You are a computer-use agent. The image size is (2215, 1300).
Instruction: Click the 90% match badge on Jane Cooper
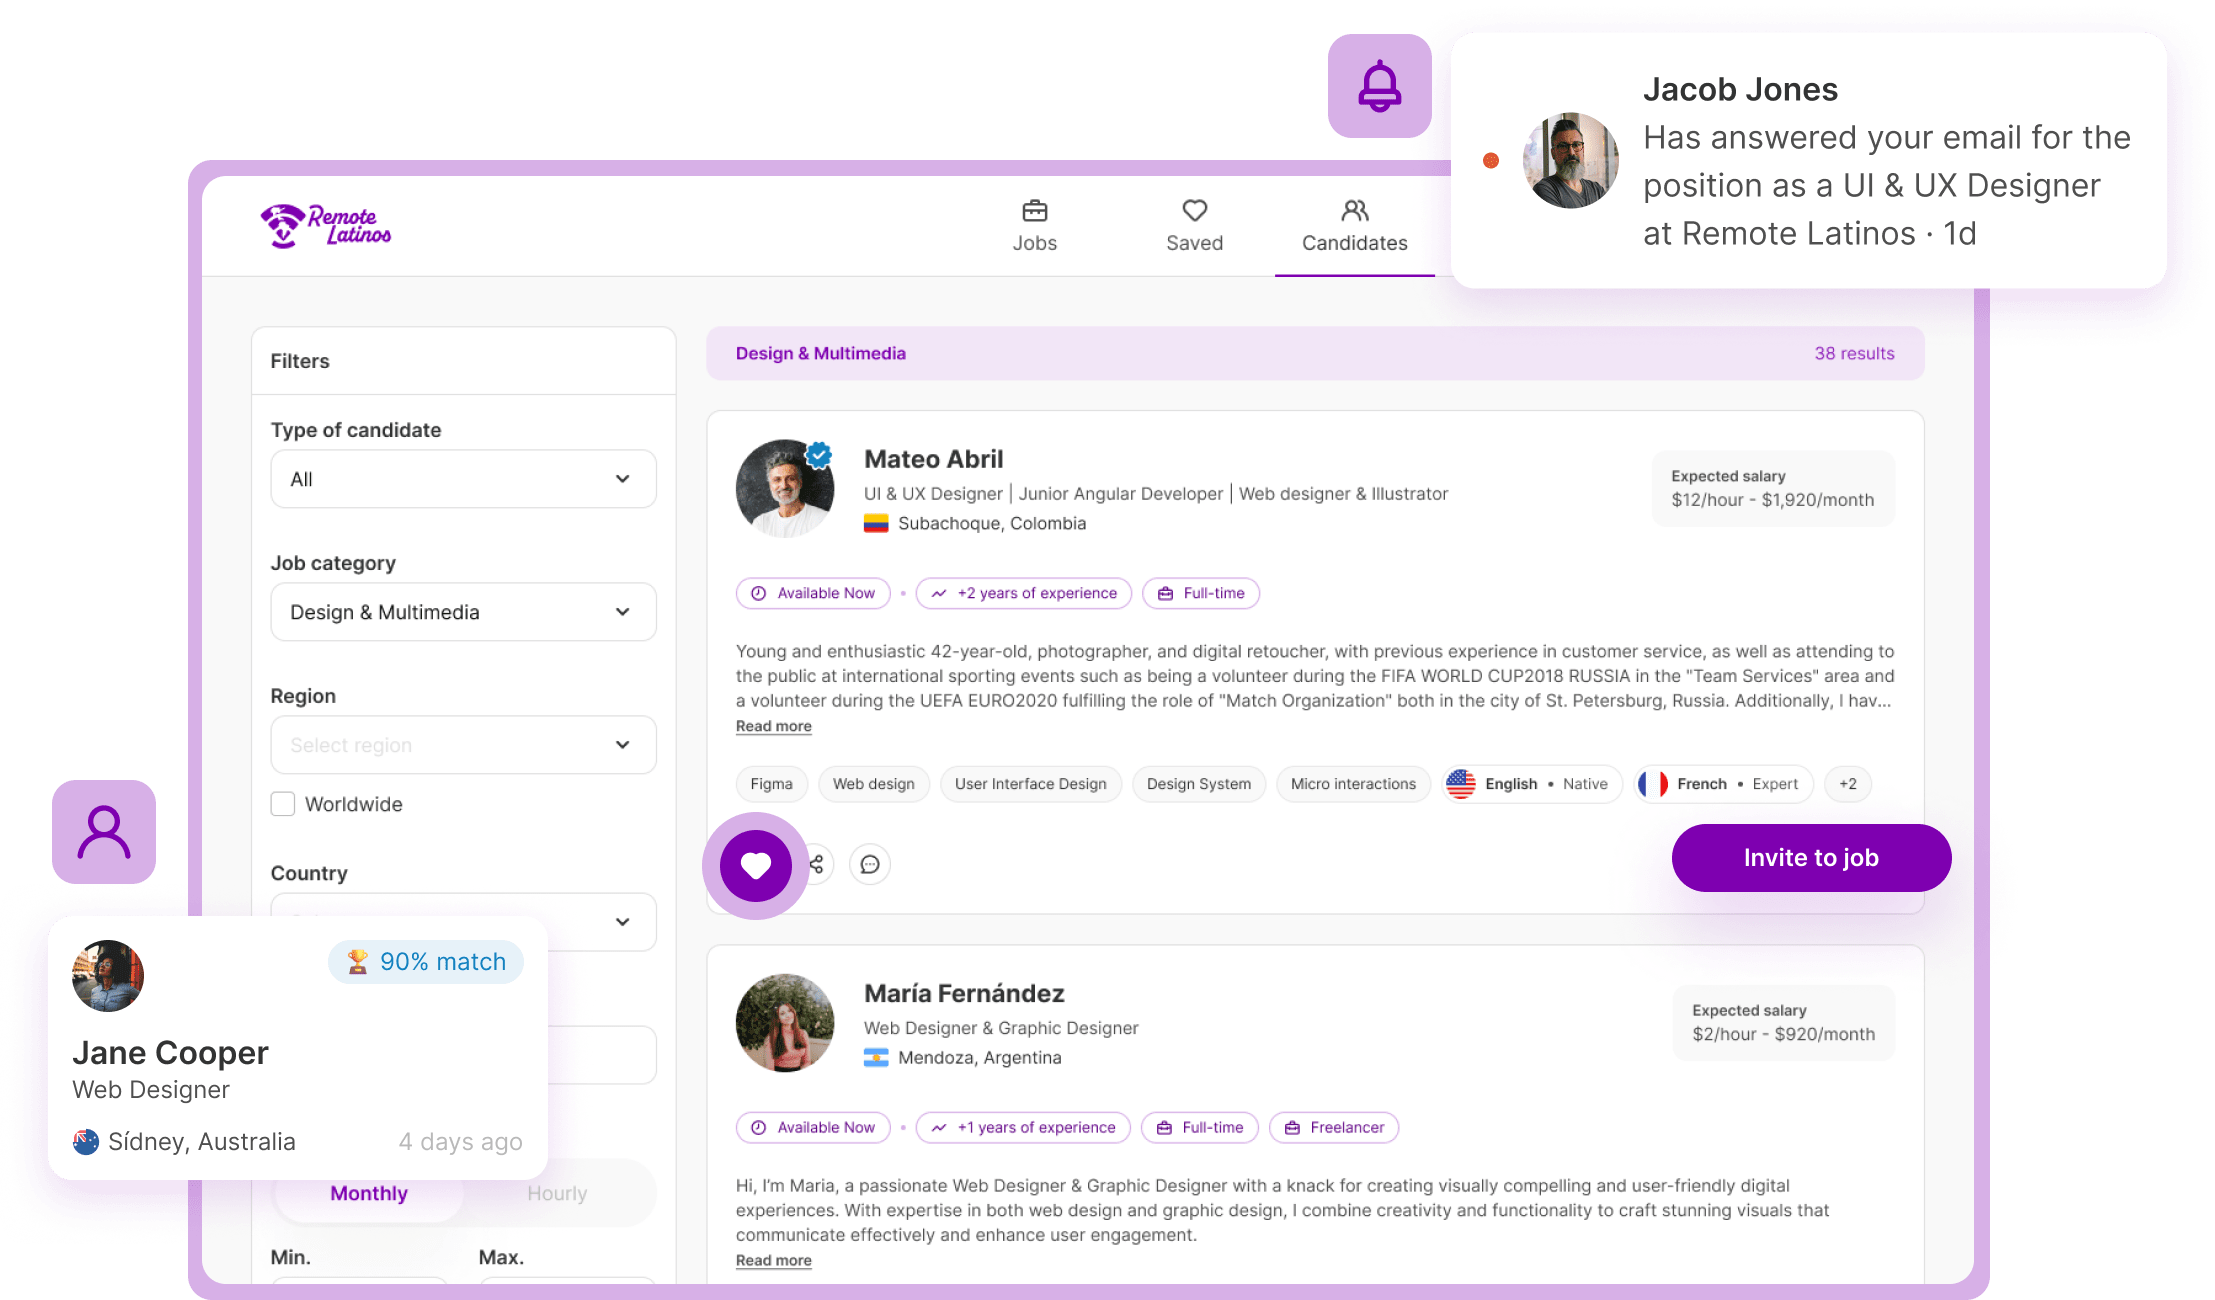point(426,961)
